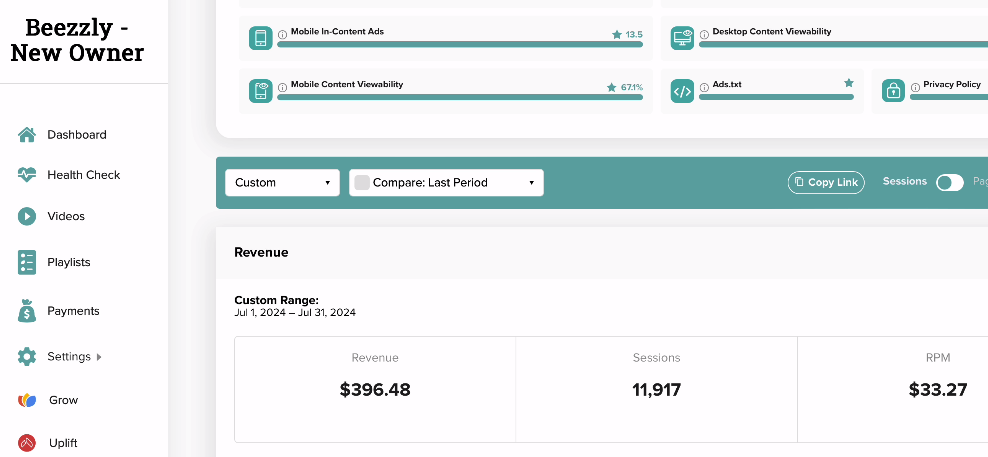The image size is (988, 457).
Task: Click the Copy Link button
Action: point(826,182)
